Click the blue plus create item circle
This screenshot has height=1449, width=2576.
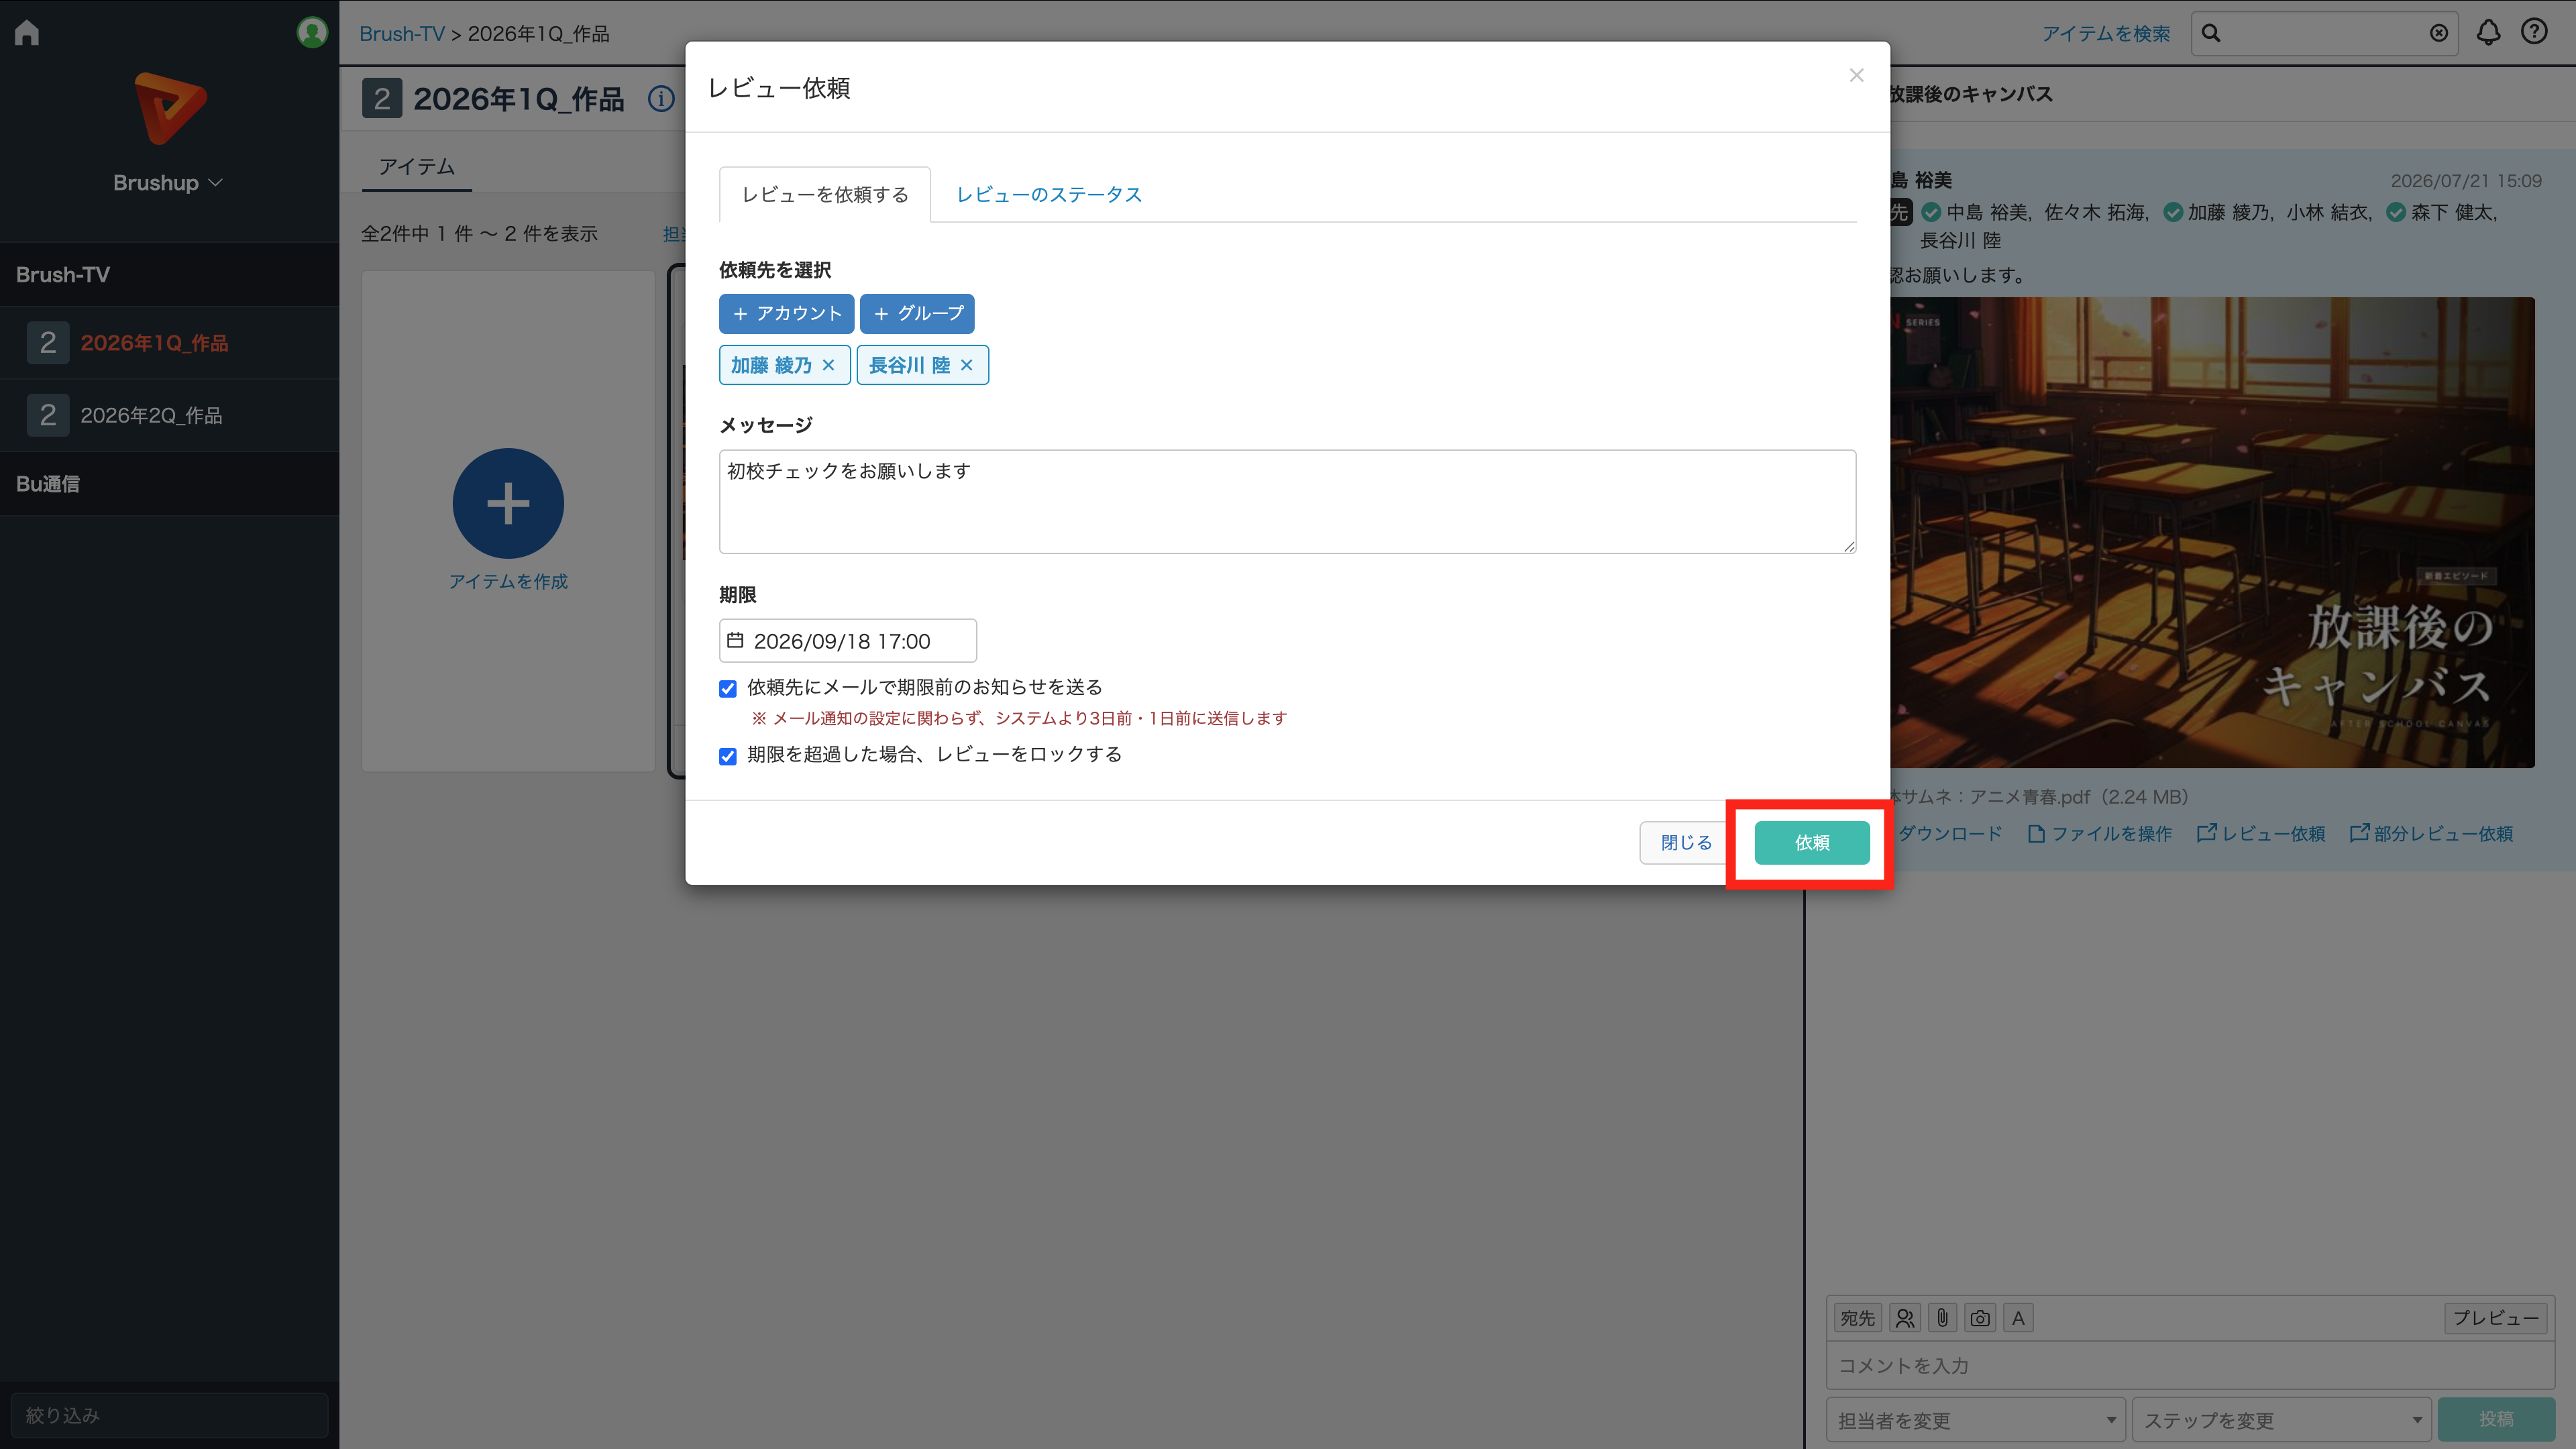[508, 503]
